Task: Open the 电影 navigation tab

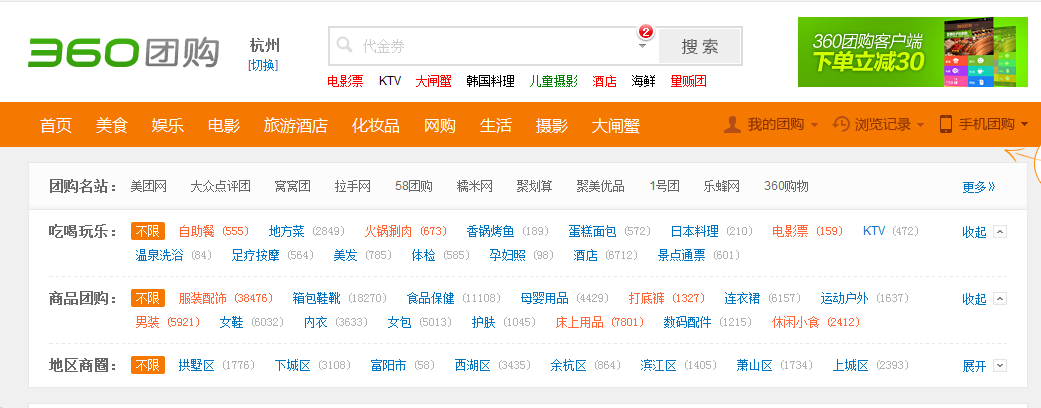Action: pyautogui.click(x=224, y=125)
